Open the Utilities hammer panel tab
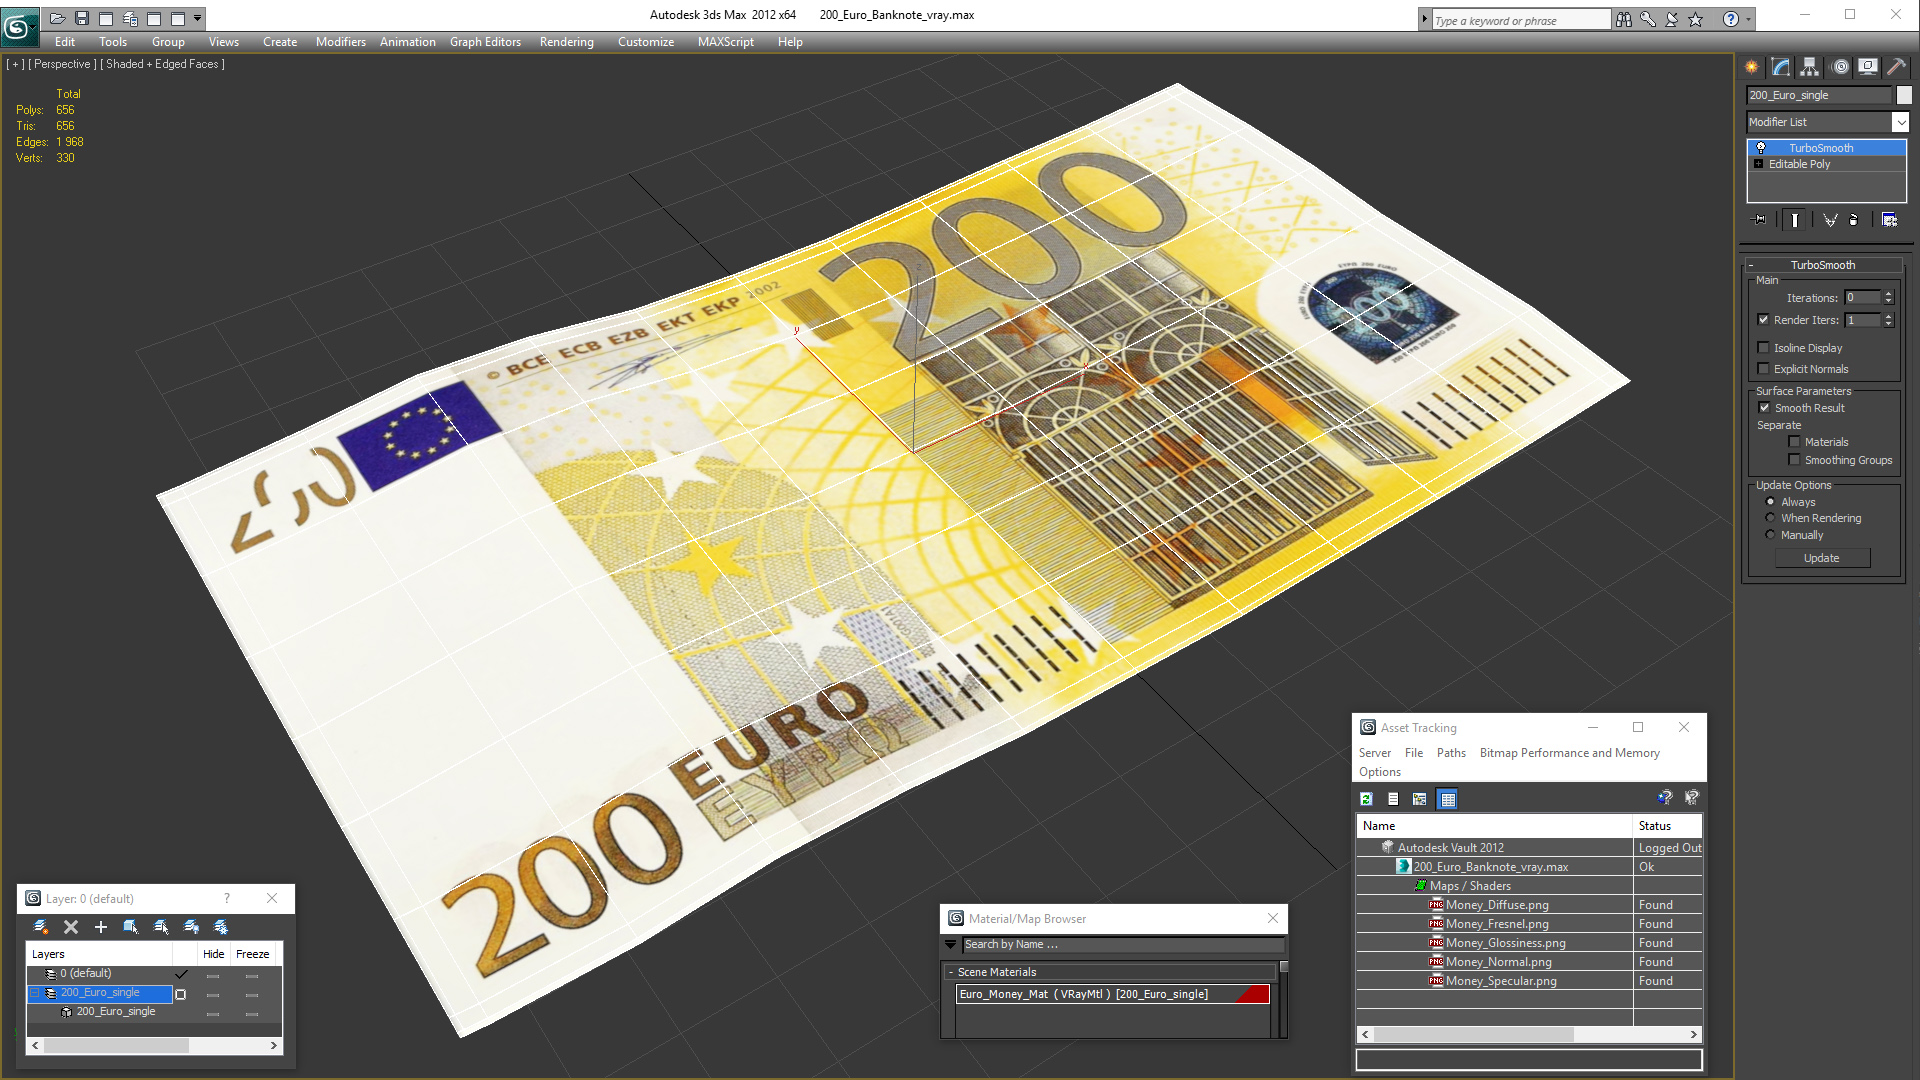1920x1080 pixels. 1896,67
